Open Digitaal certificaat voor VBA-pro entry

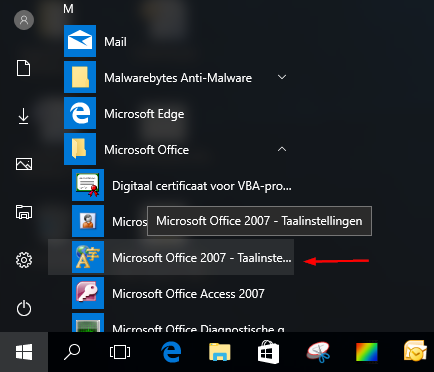[202, 186]
